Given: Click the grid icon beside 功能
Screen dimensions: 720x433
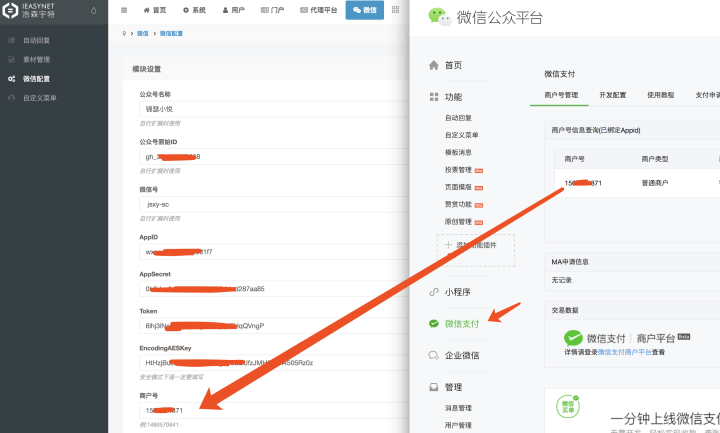Looking at the screenshot, I should click(x=434, y=97).
